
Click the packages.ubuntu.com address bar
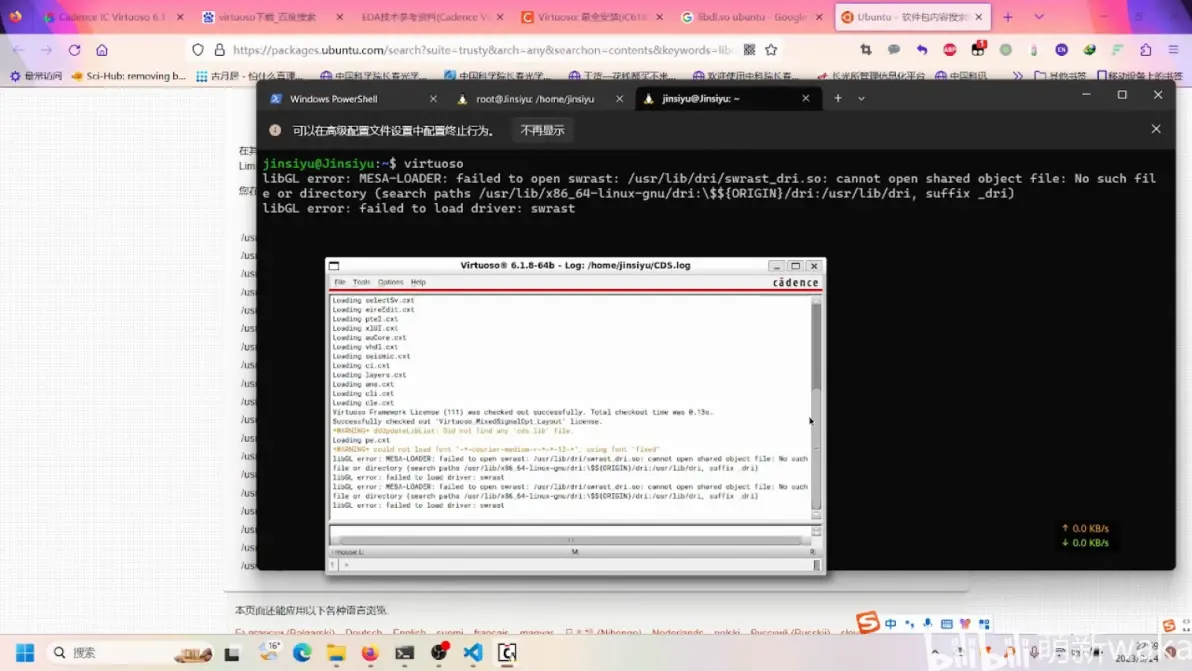point(483,50)
